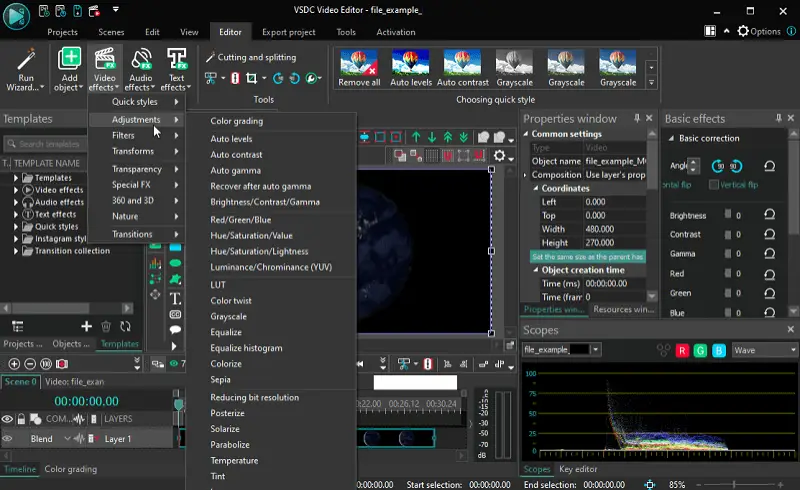
Task: Open the Color grading bottom tab
Action: tap(70, 469)
